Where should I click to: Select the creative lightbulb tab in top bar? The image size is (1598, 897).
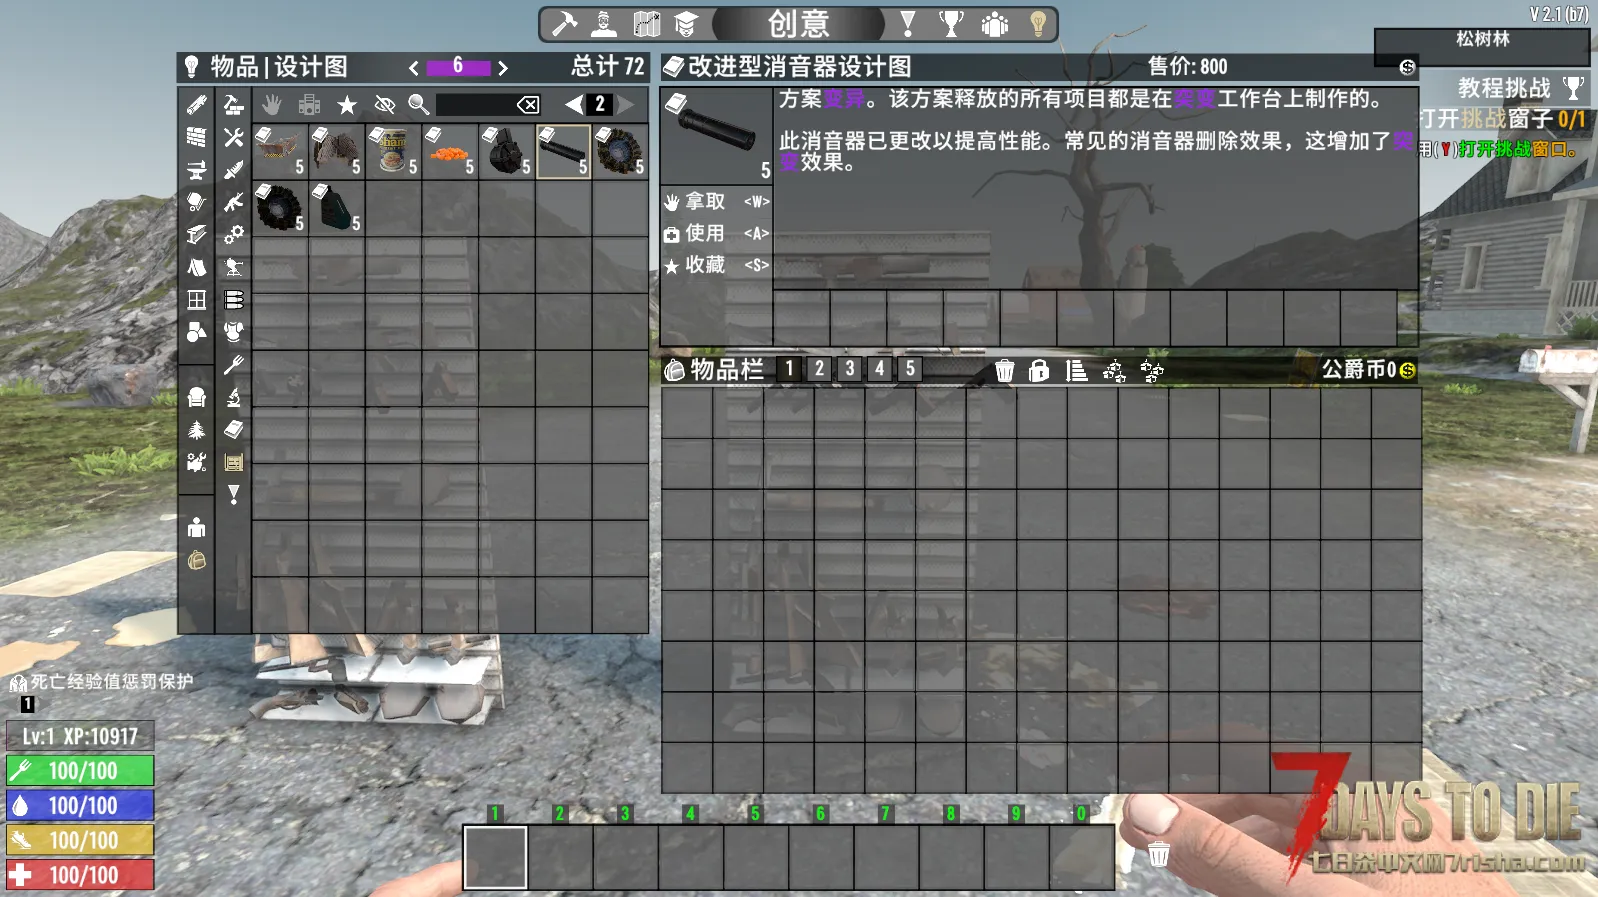pyautogui.click(x=1037, y=23)
